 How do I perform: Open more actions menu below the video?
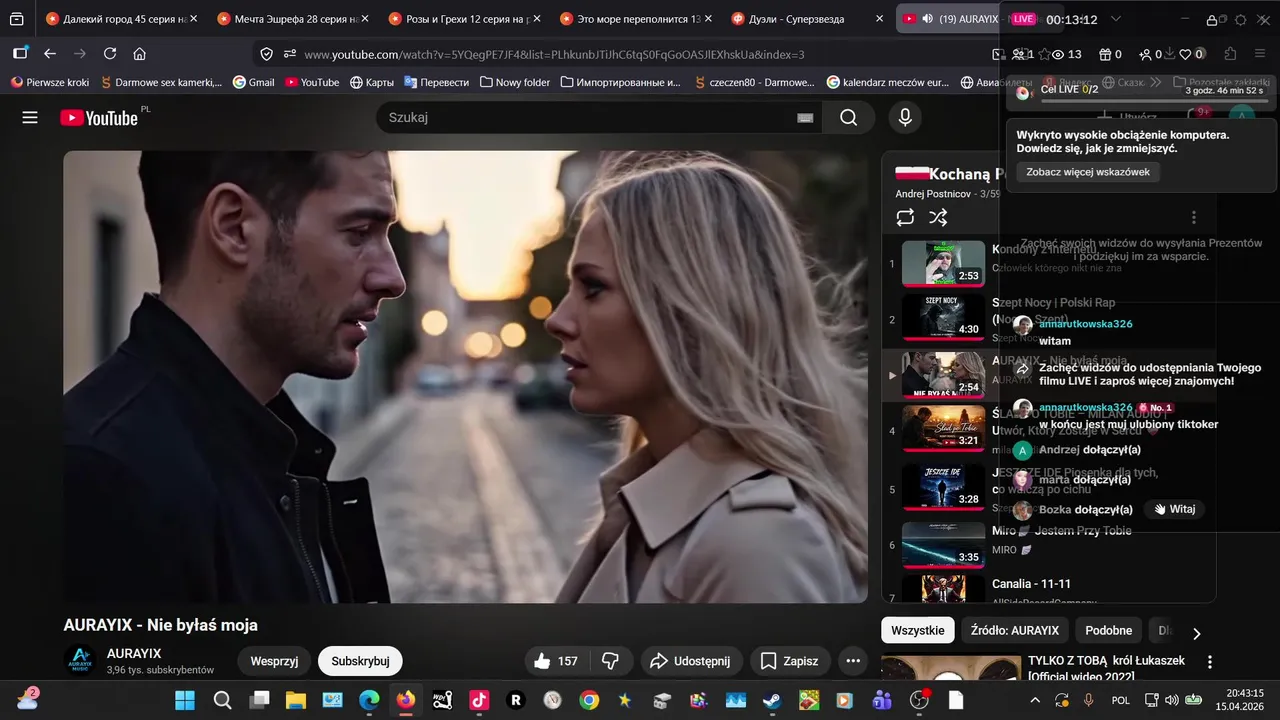coord(852,661)
